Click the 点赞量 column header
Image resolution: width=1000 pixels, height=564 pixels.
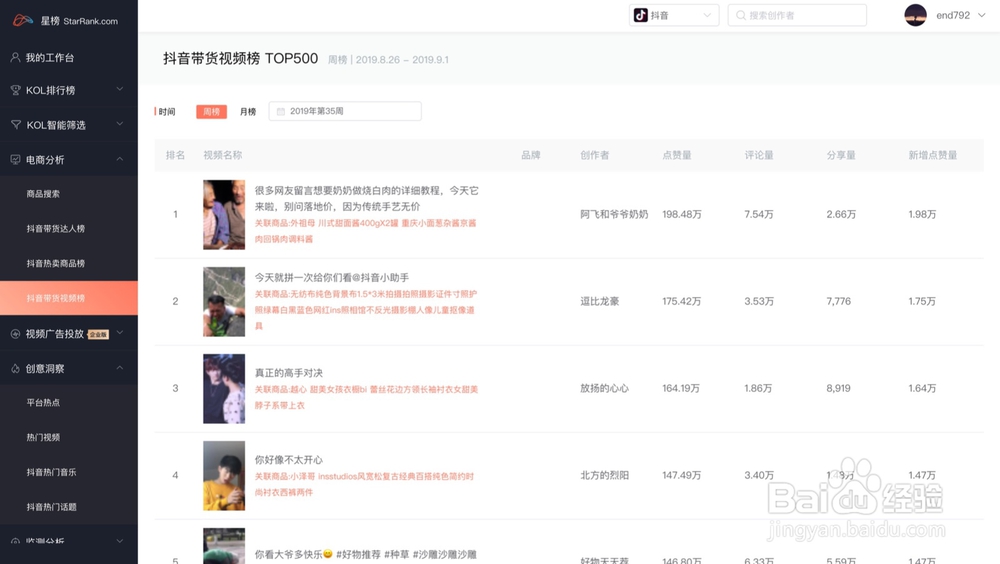[x=677, y=155]
